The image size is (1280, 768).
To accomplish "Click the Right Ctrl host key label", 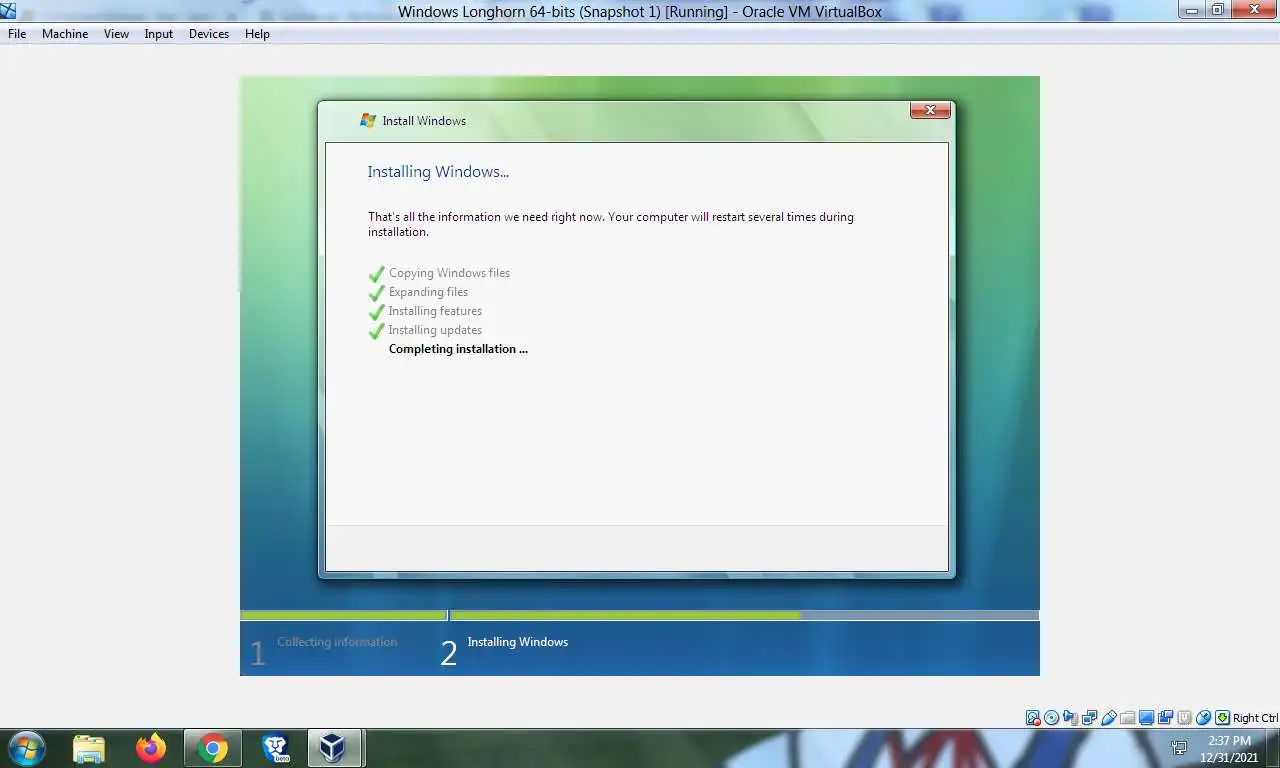I will [x=1255, y=718].
